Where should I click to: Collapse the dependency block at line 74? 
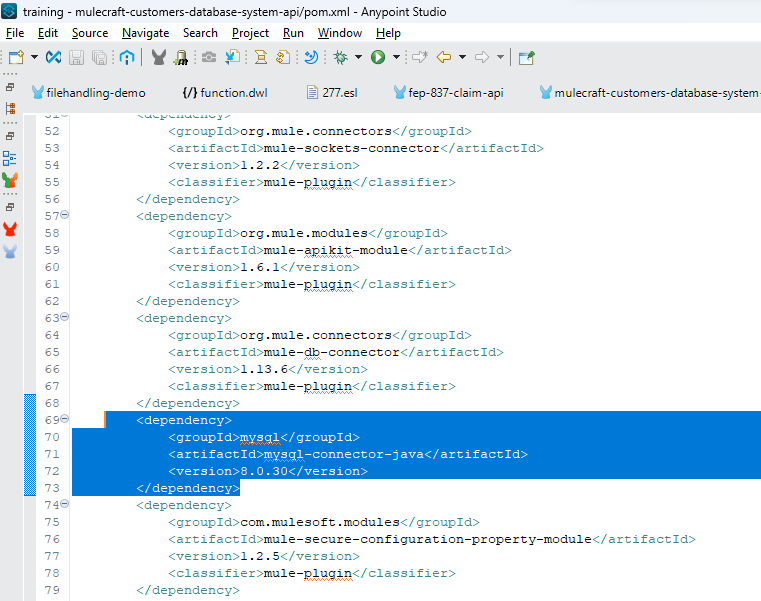pyautogui.click(x=65, y=505)
